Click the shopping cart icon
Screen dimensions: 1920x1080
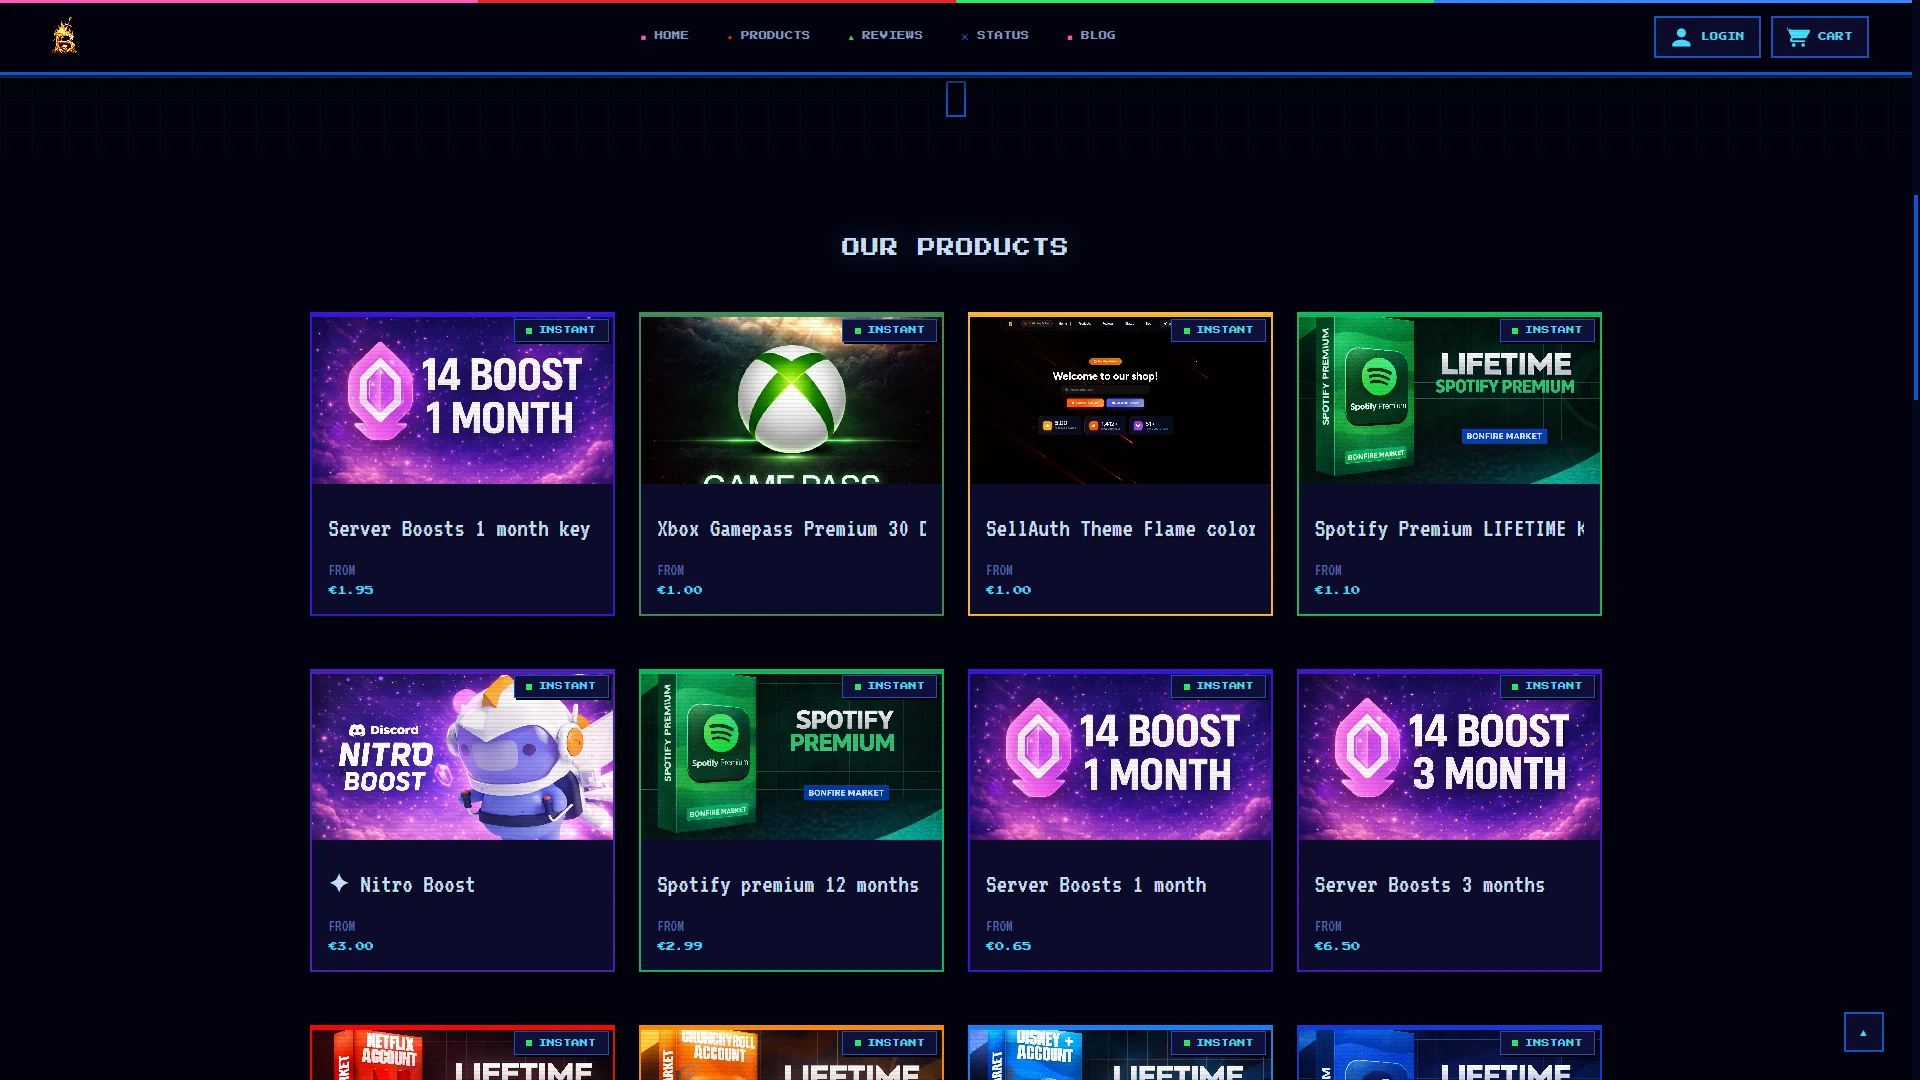(x=1798, y=37)
